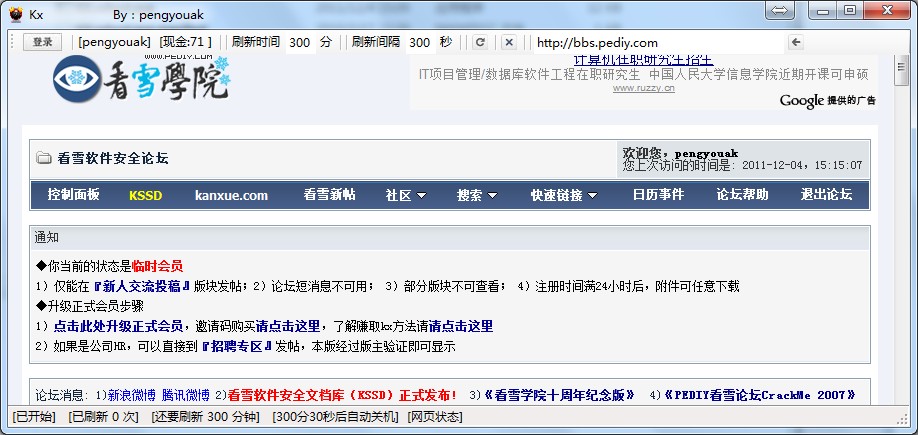
Task: Click the 『招聘专区』 link
Action: 237,346
